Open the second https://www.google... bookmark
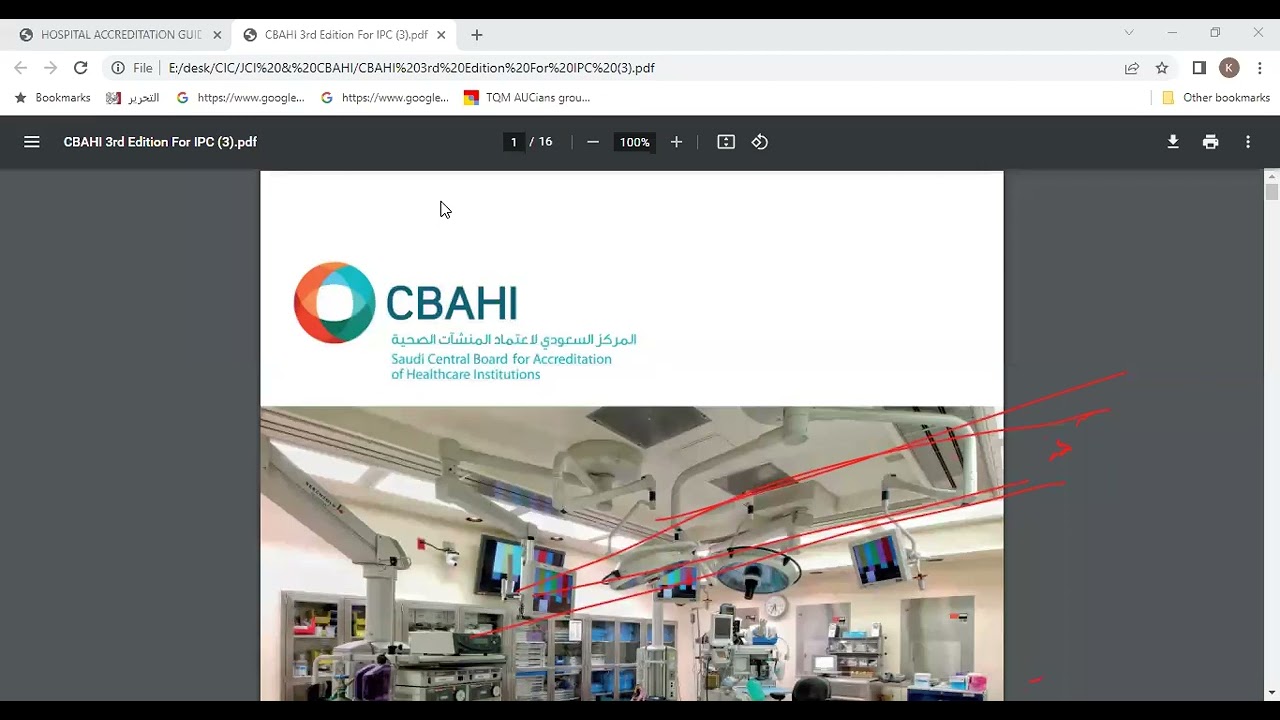The image size is (1280, 720). 384,98
